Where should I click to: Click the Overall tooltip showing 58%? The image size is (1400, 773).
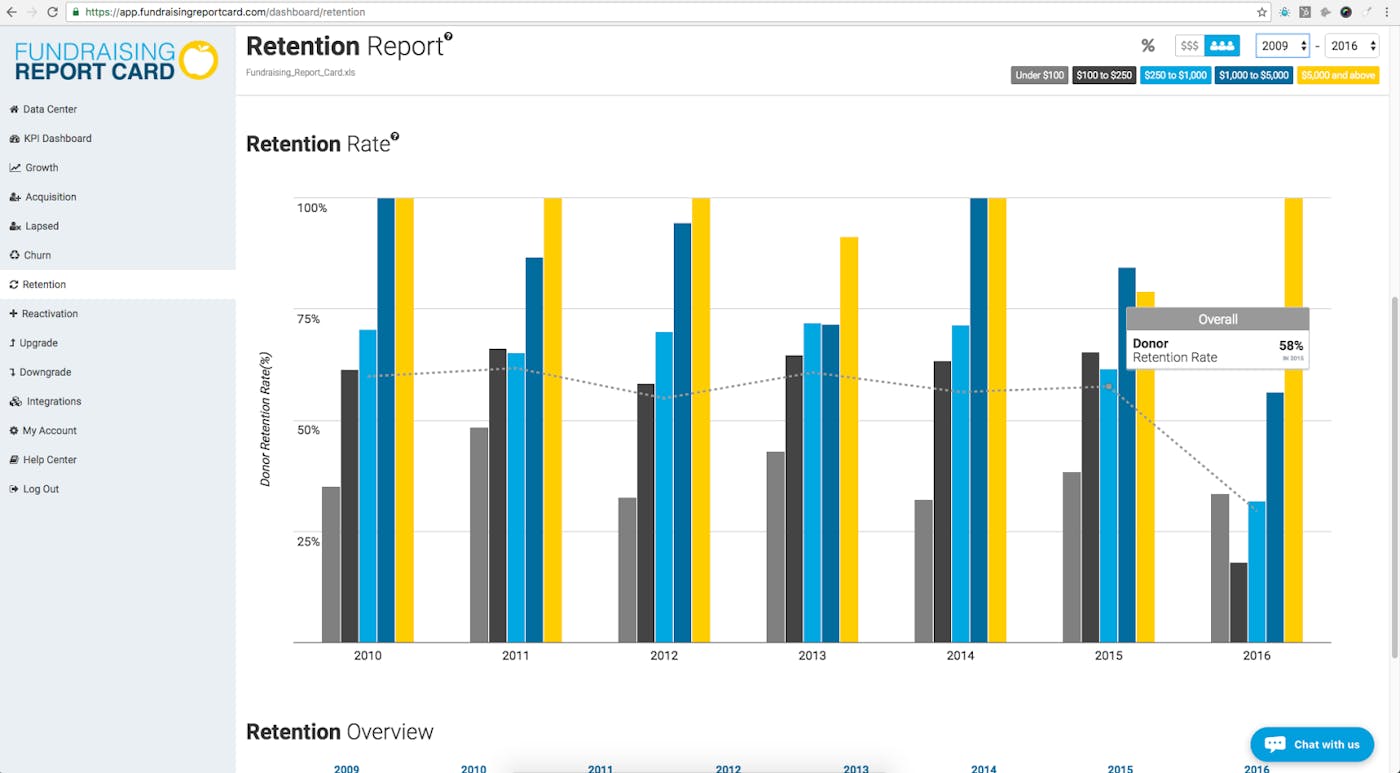(x=1217, y=339)
